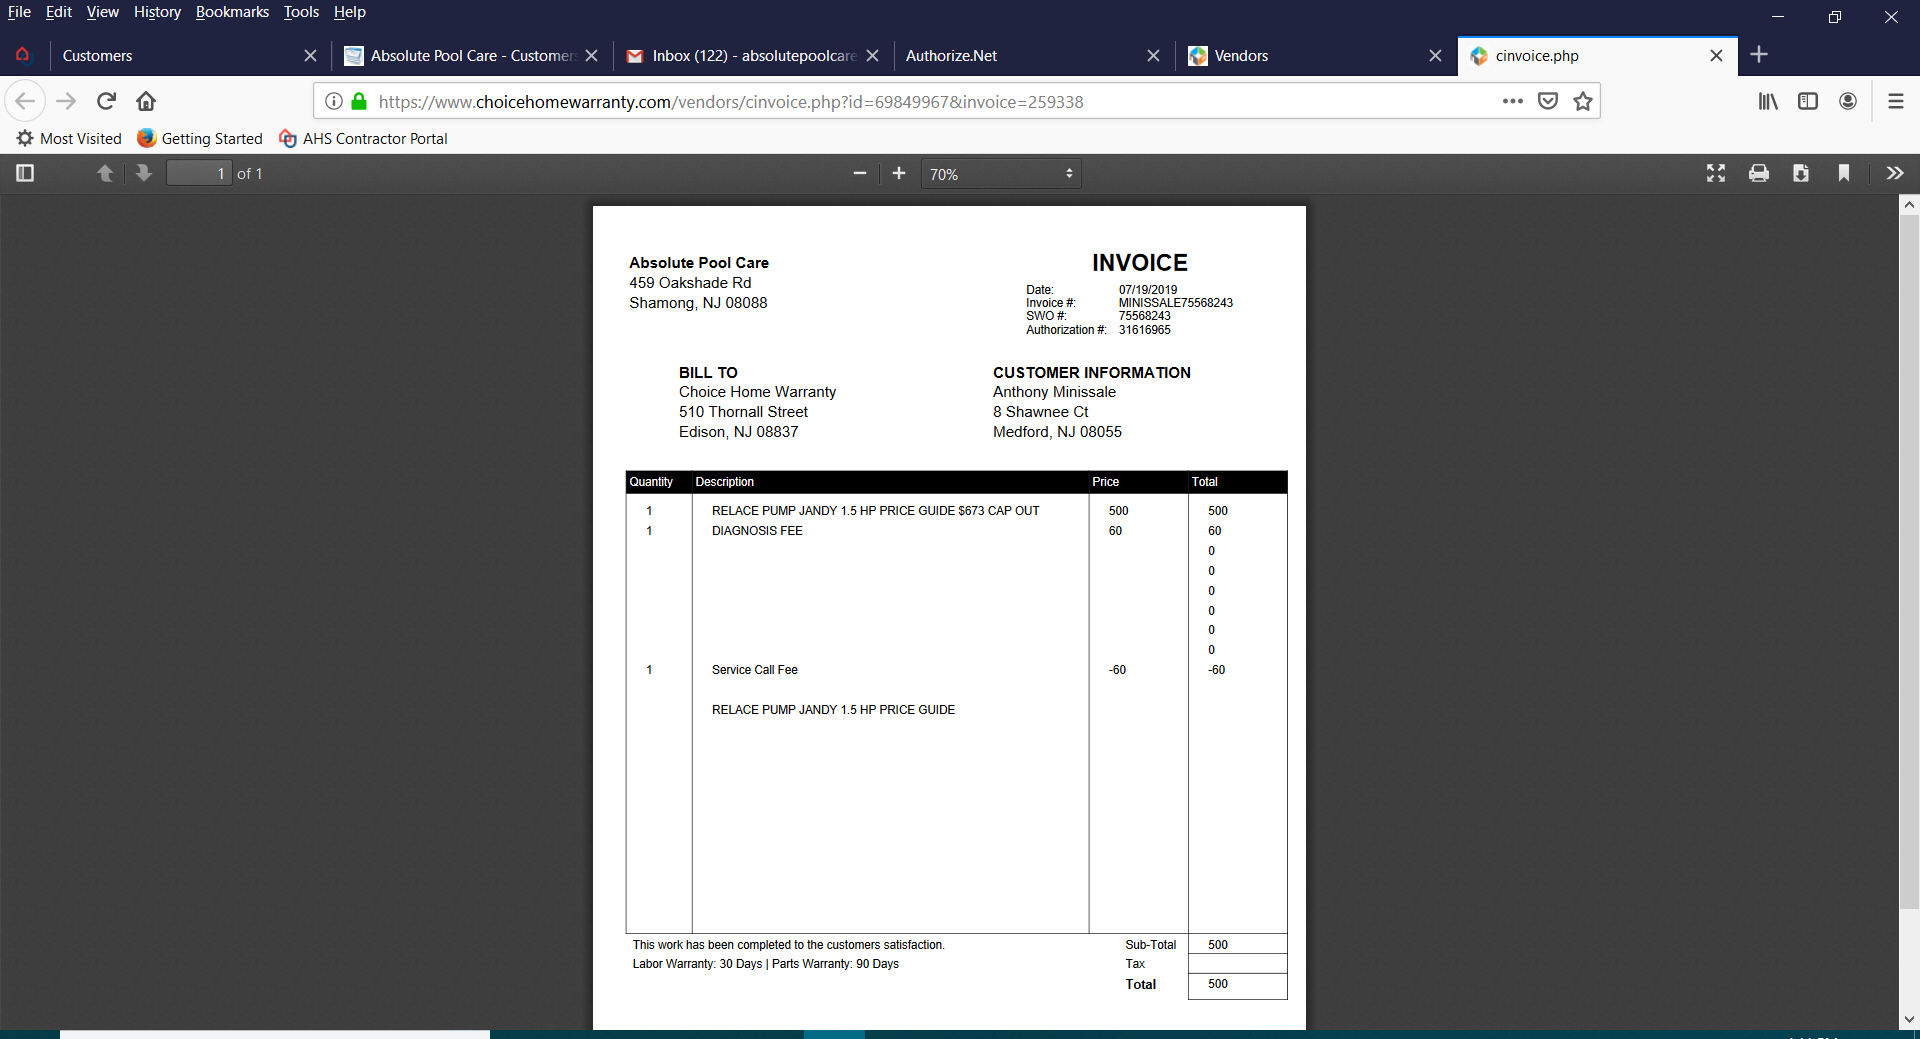Screen dimensions: 1920x1039
Task: Download the invoice PDF
Action: 1801,173
